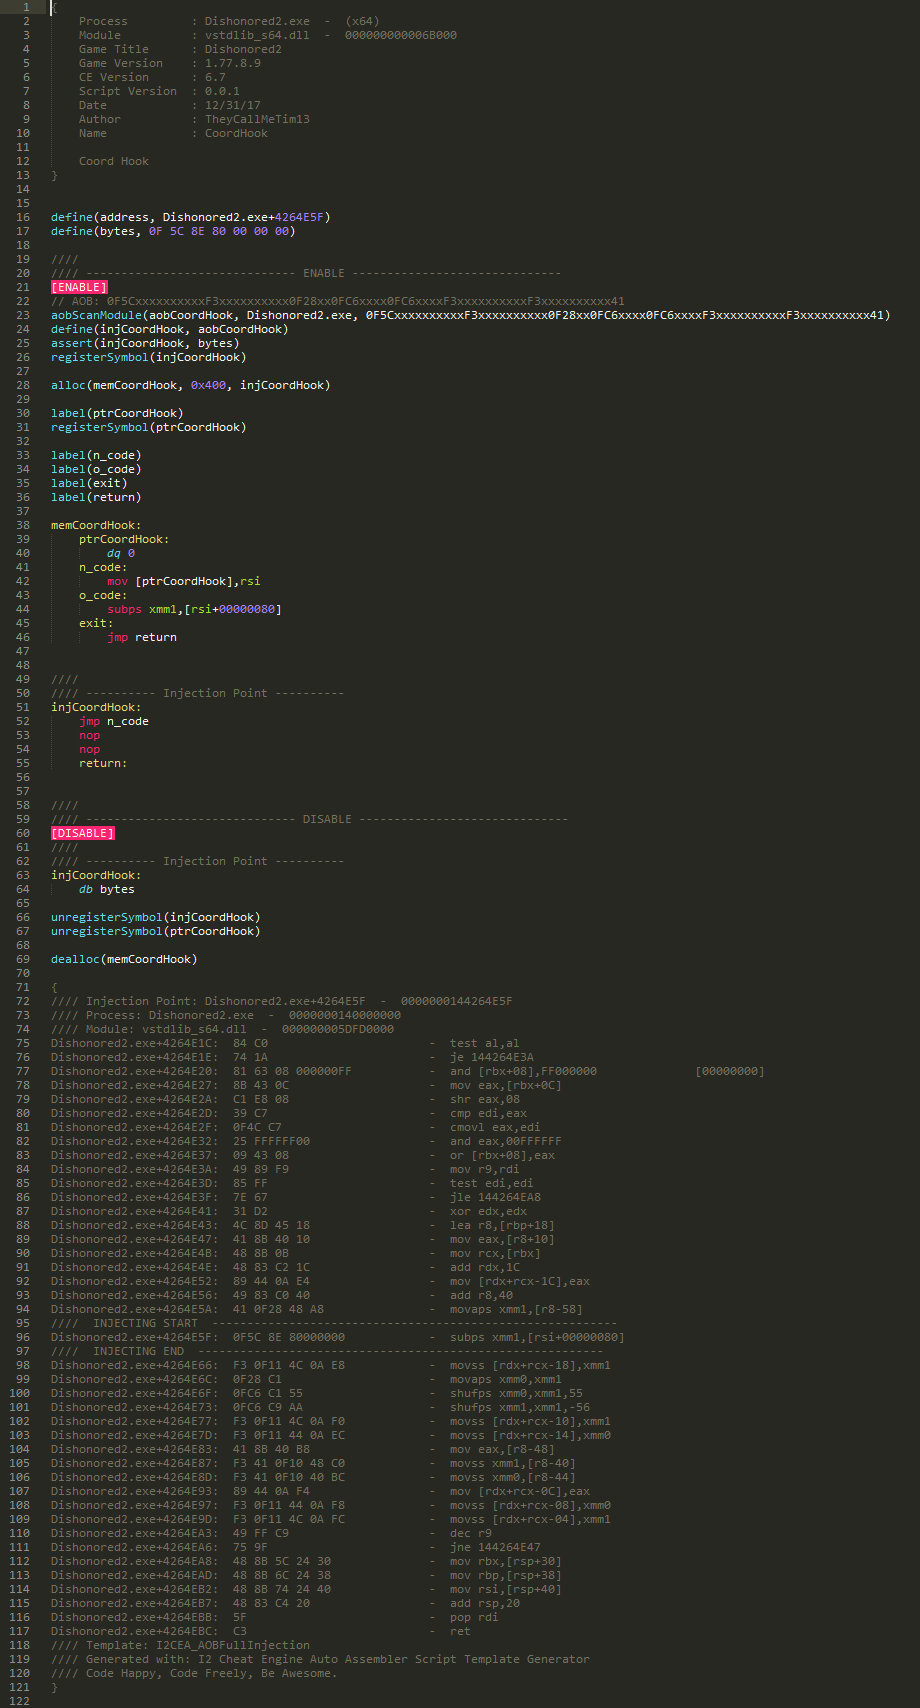The image size is (920, 1708).
Task: Click the 'Script Version : 0.0.1' line
Action: 159,91
